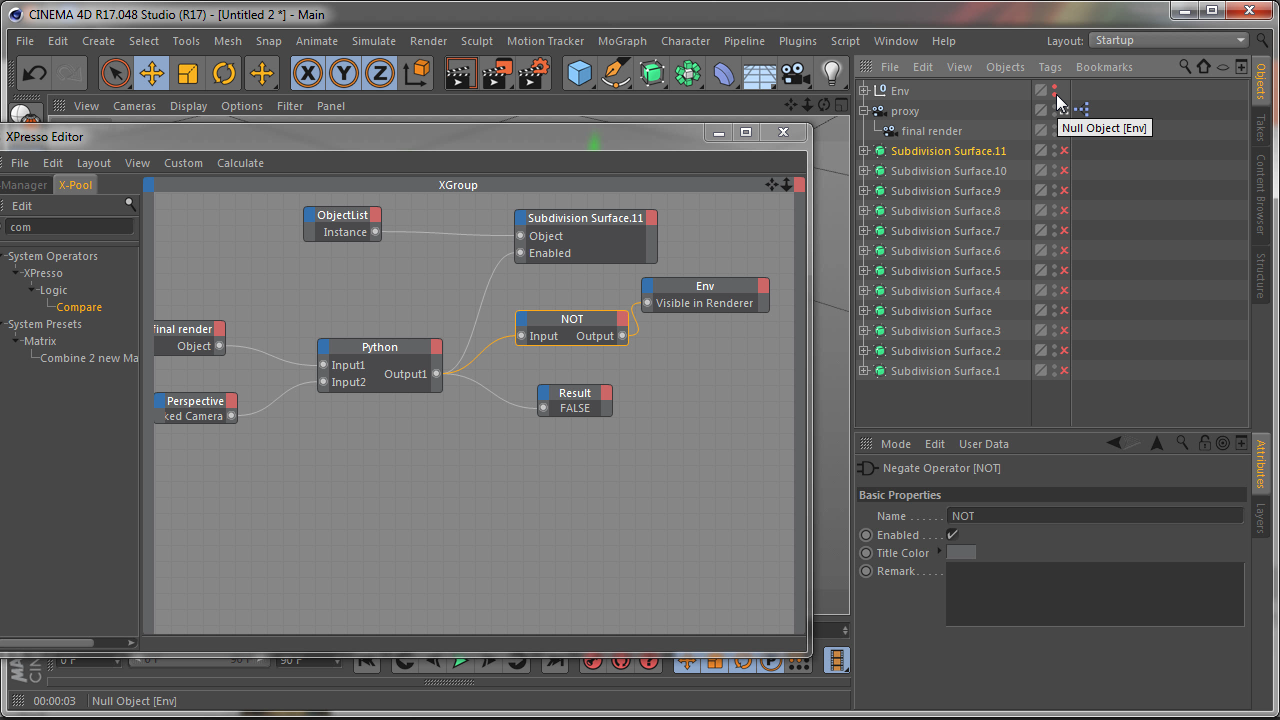Click the Spline Pen icon
The width and height of the screenshot is (1280, 720).
pyautogui.click(x=616, y=73)
